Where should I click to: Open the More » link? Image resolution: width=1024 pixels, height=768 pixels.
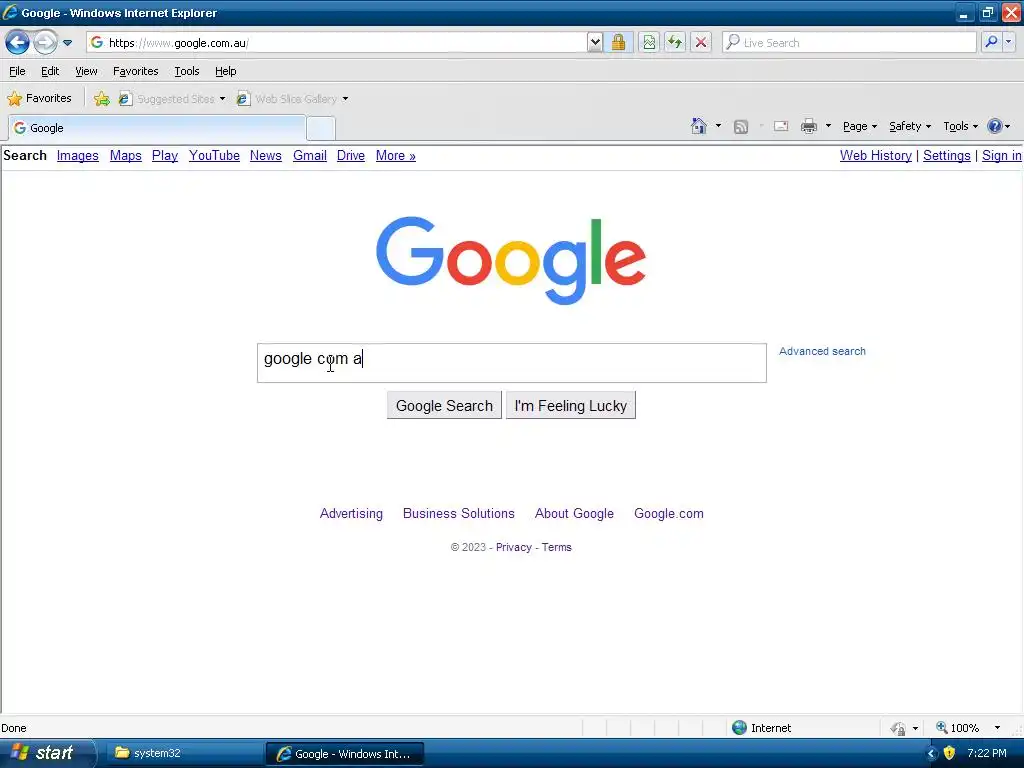[396, 155]
